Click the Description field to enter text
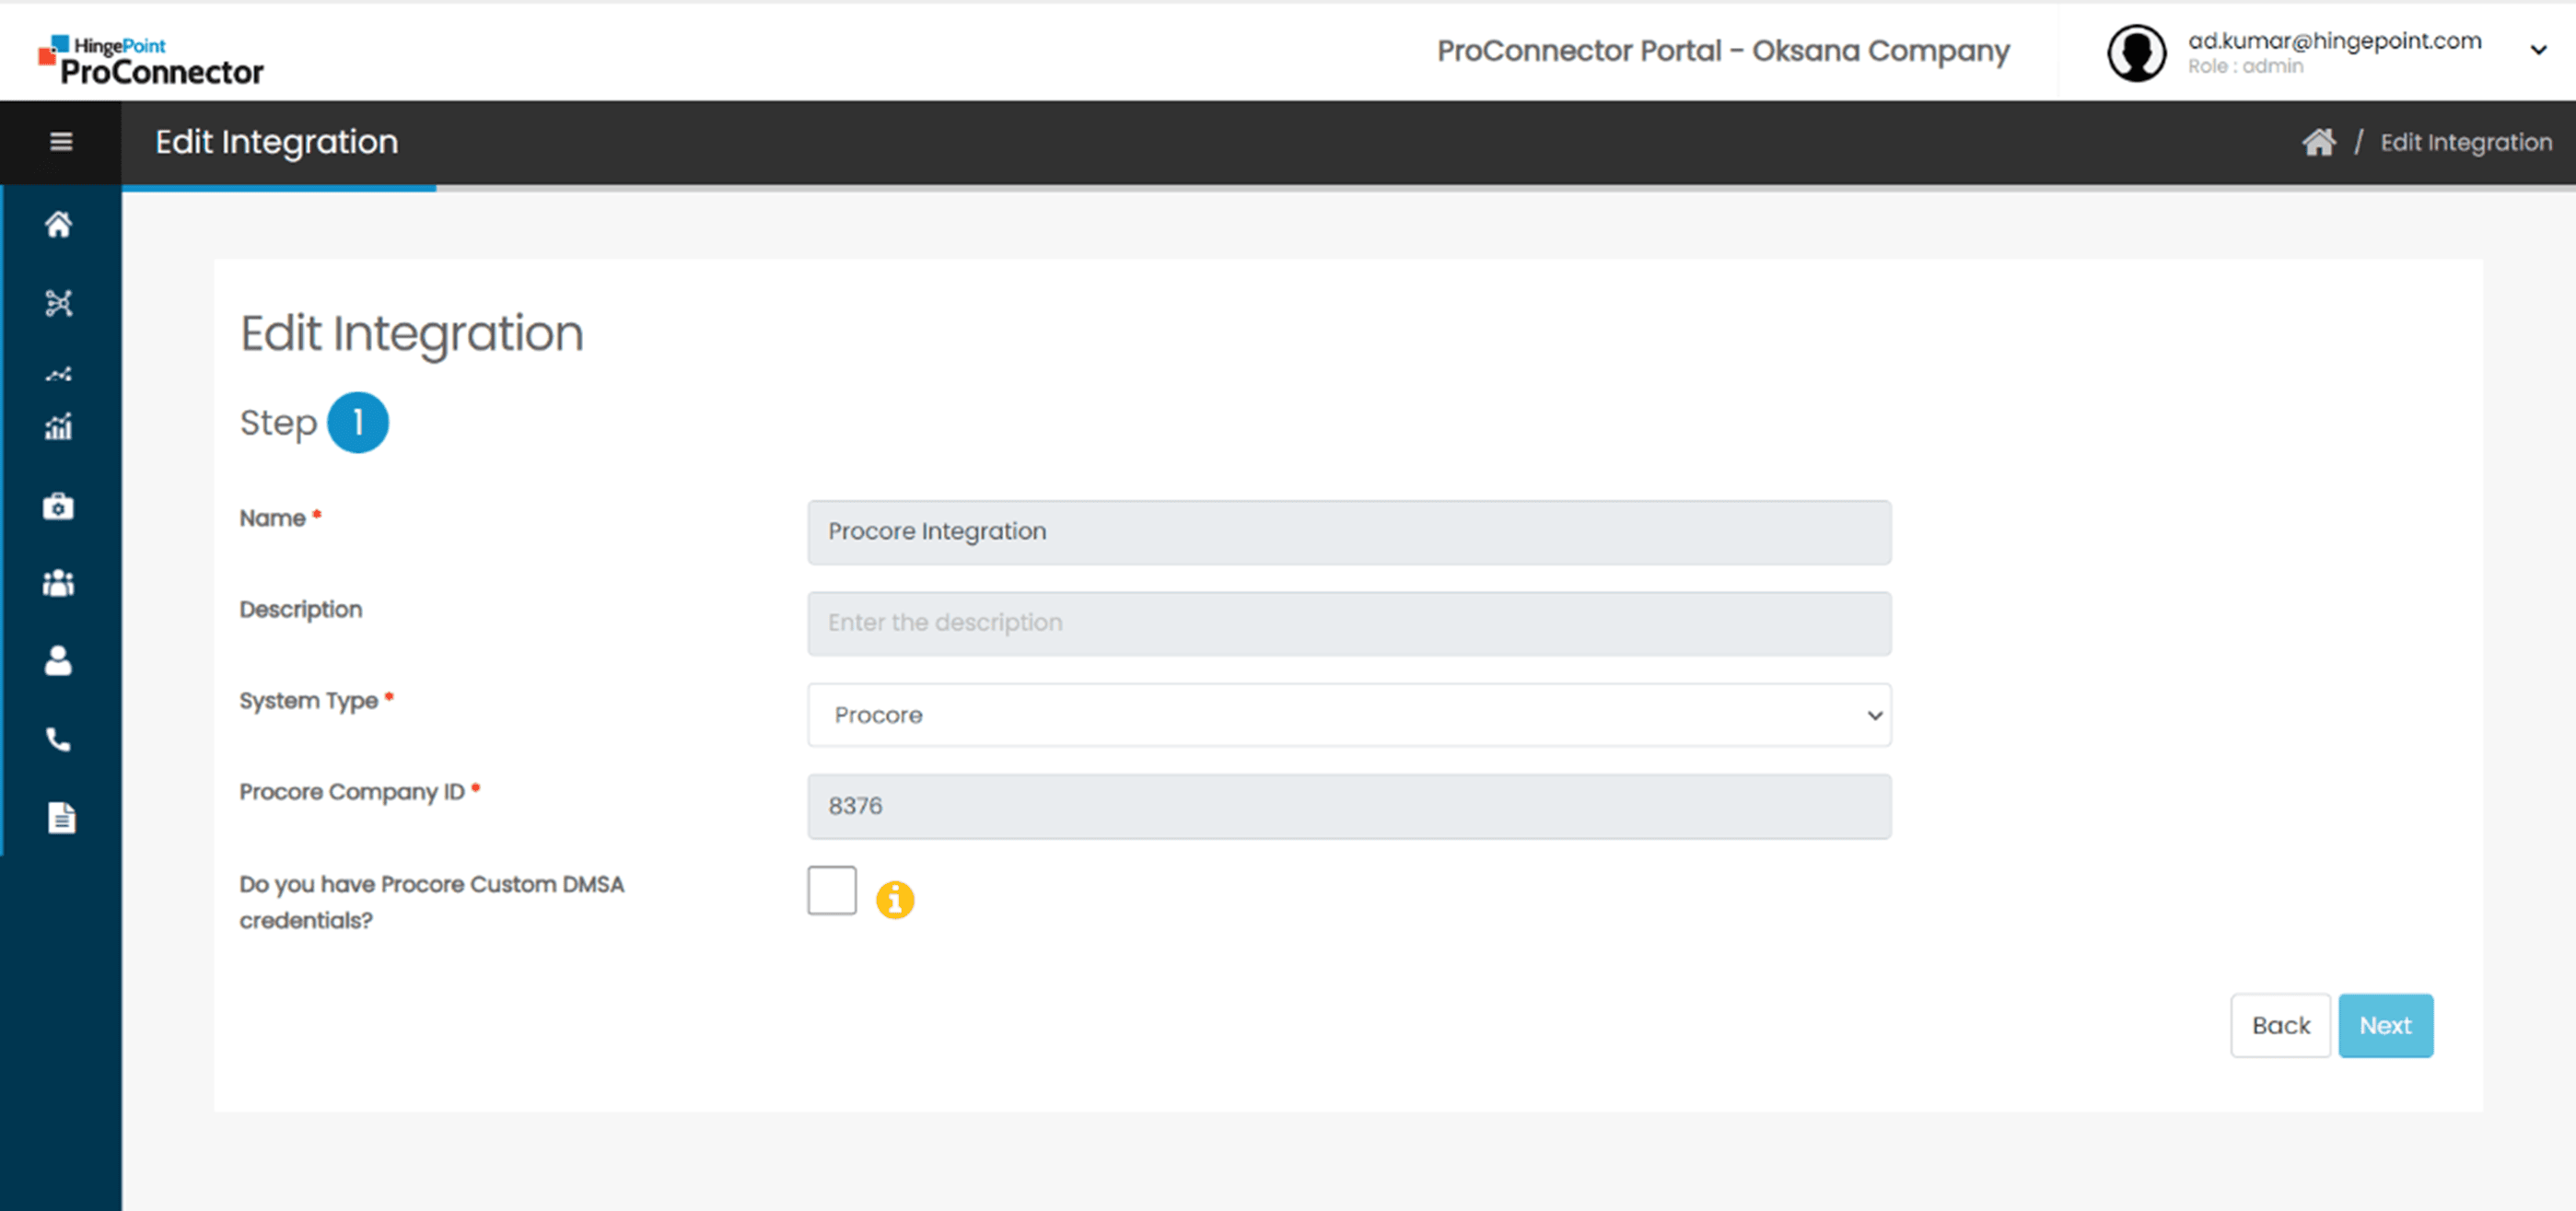The image size is (2576, 1211). (1348, 622)
